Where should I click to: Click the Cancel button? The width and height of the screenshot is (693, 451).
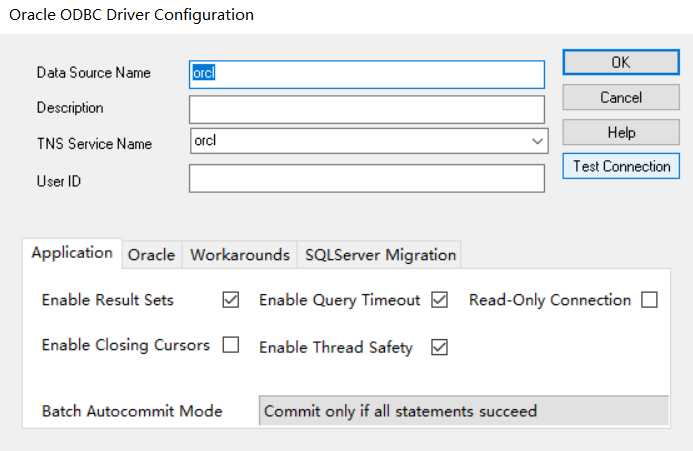point(621,97)
